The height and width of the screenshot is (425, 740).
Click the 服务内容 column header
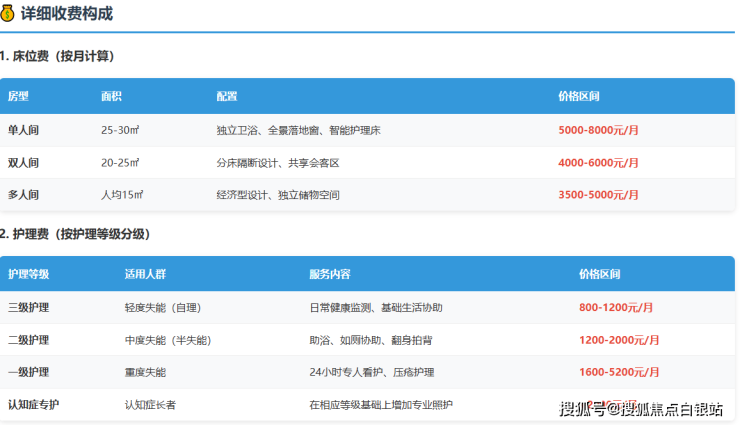pos(329,274)
